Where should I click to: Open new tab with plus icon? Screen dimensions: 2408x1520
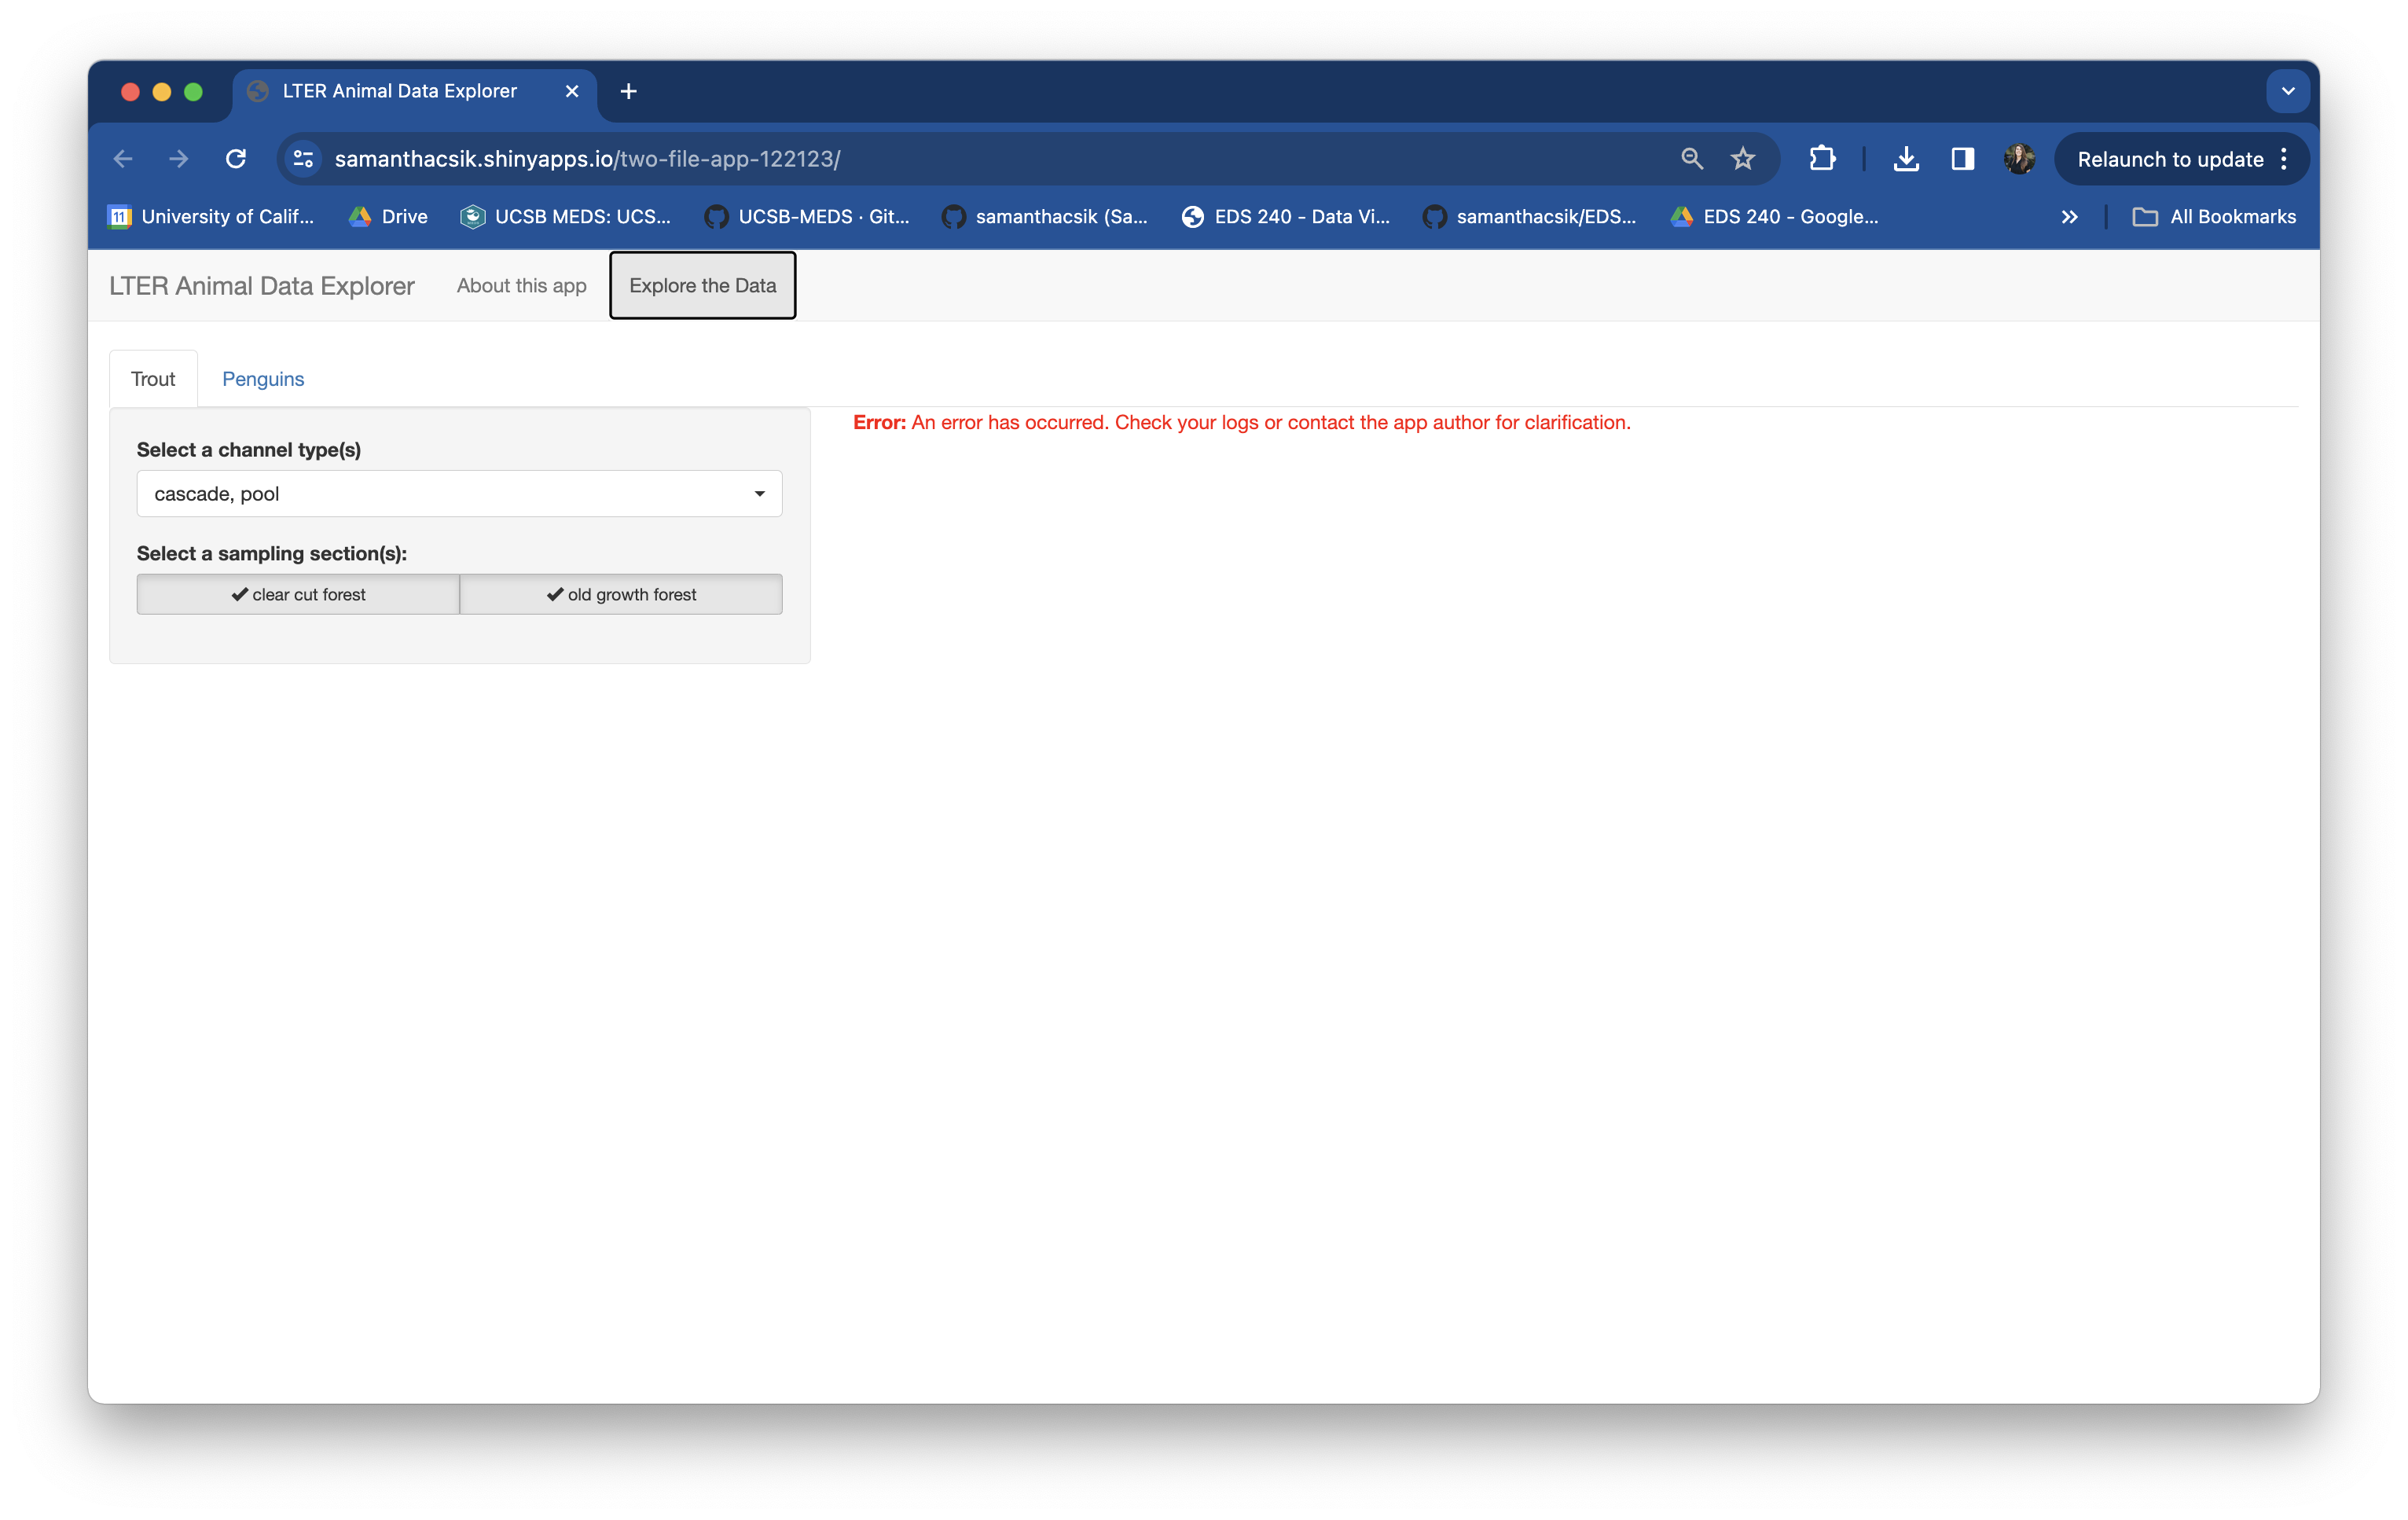pyautogui.click(x=628, y=91)
